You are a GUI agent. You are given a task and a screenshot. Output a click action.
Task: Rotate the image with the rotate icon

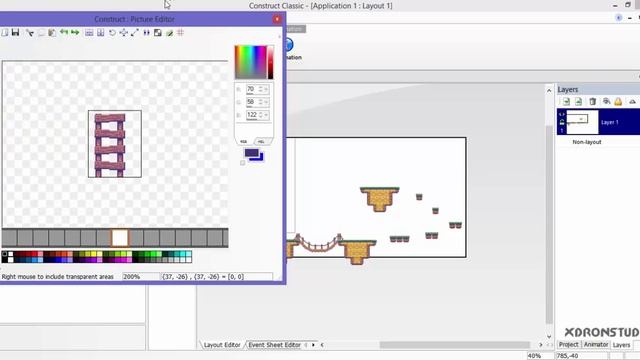pos(112,33)
